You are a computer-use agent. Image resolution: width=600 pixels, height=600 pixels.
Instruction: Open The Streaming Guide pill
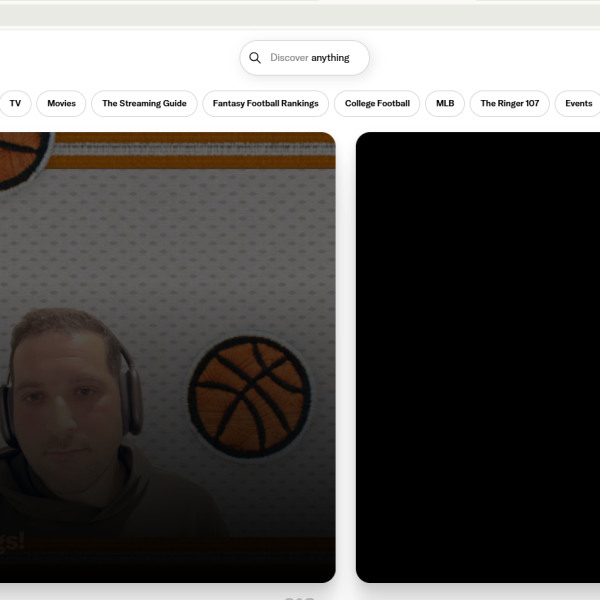(144, 103)
